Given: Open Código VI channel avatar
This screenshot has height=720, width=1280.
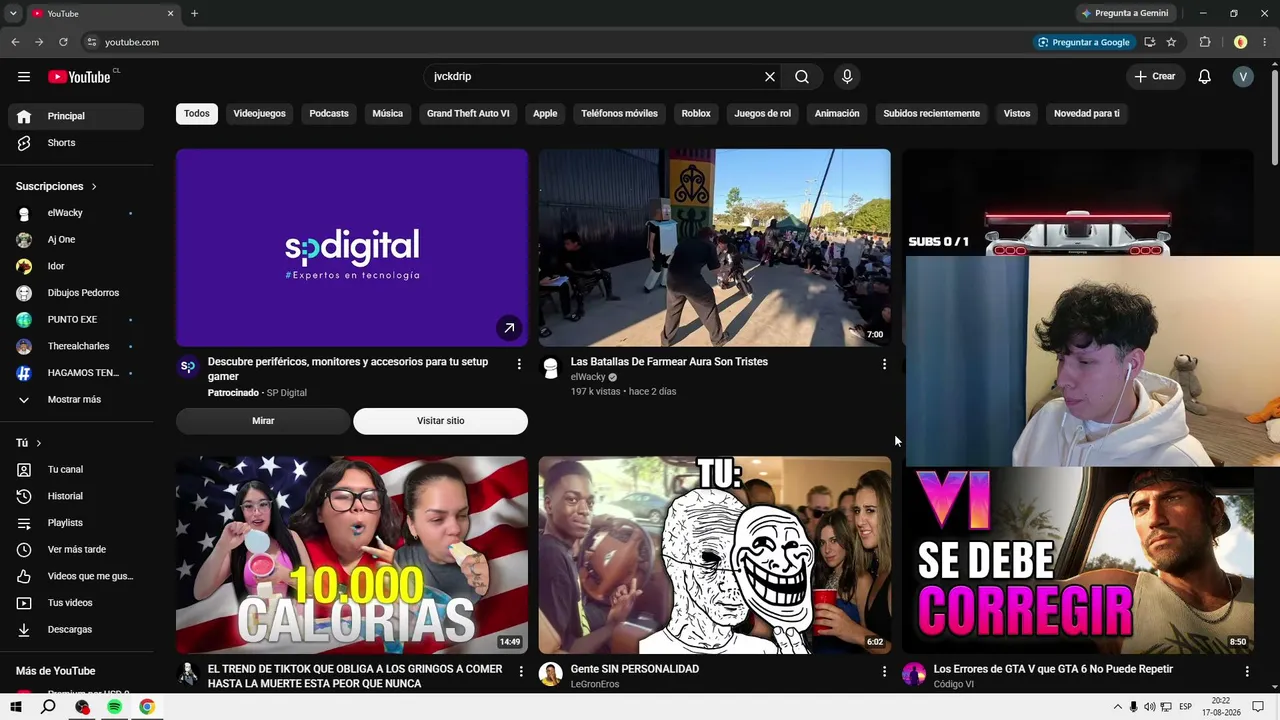Looking at the screenshot, I should 914,674.
